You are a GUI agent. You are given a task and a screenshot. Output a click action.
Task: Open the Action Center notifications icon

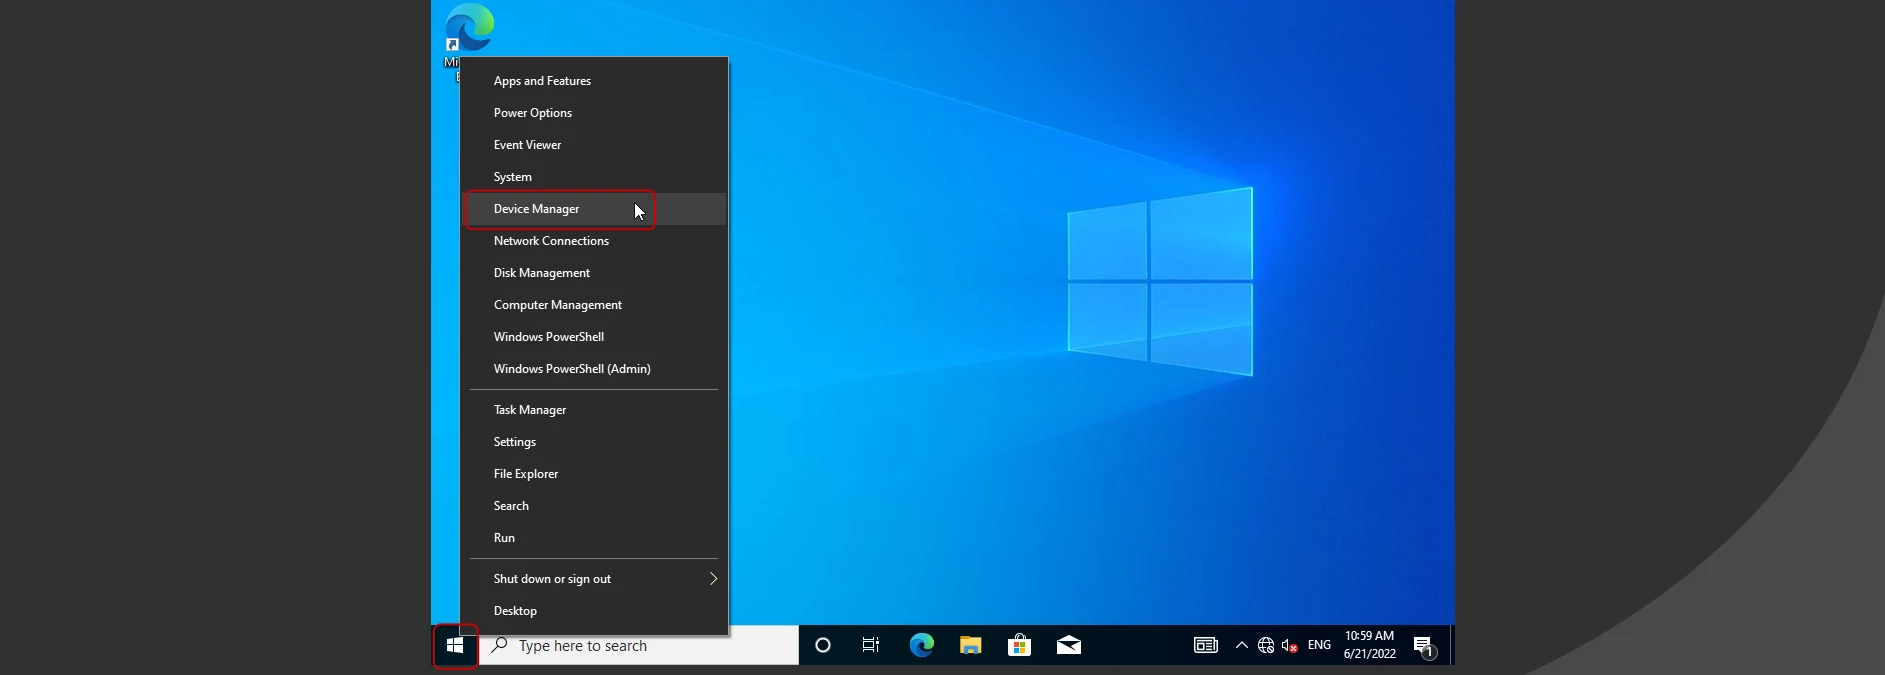1425,646
